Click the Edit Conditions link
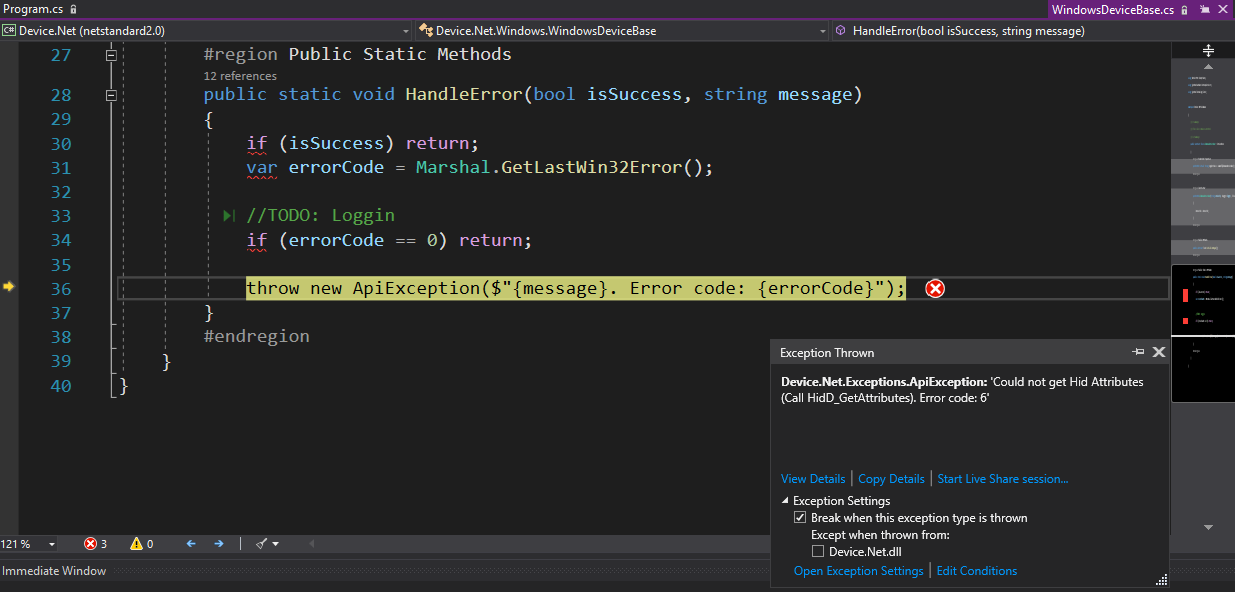1235x592 pixels. click(x=977, y=571)
